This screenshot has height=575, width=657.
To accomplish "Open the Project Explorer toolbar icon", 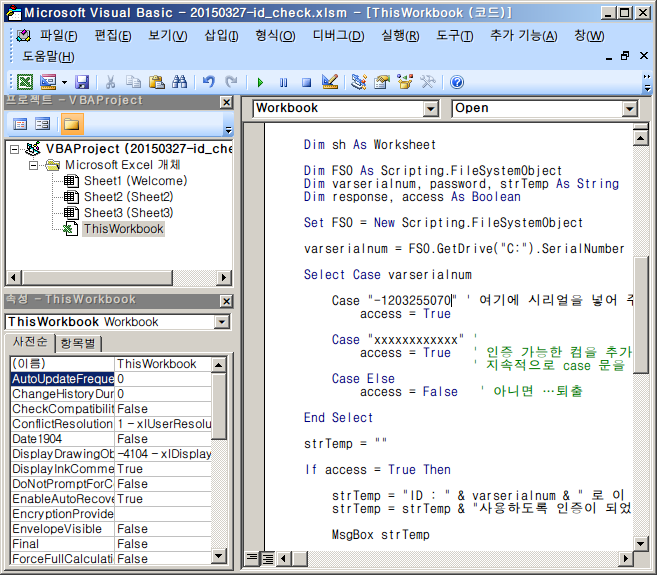I will click(359, 82).
